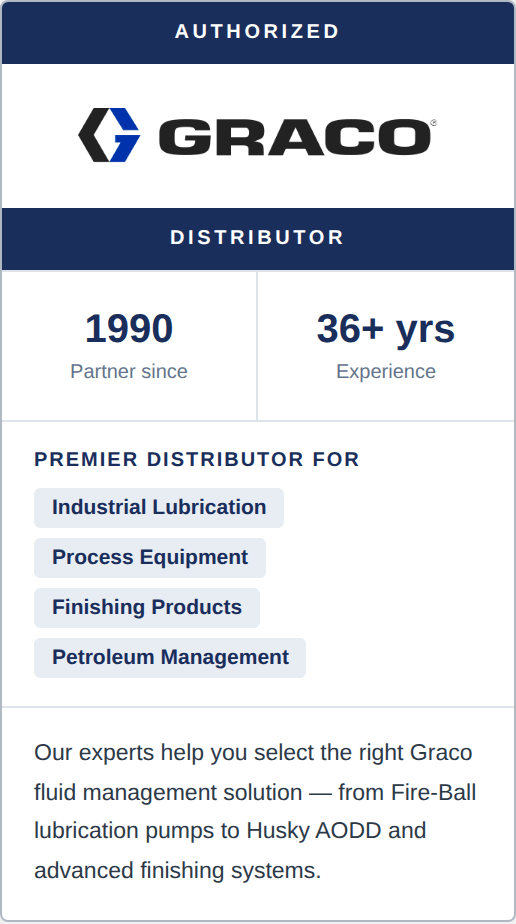
Task: Click the PREMIER DISTRIBUTOR FOR heading
Action: click(x=197, y=459)
